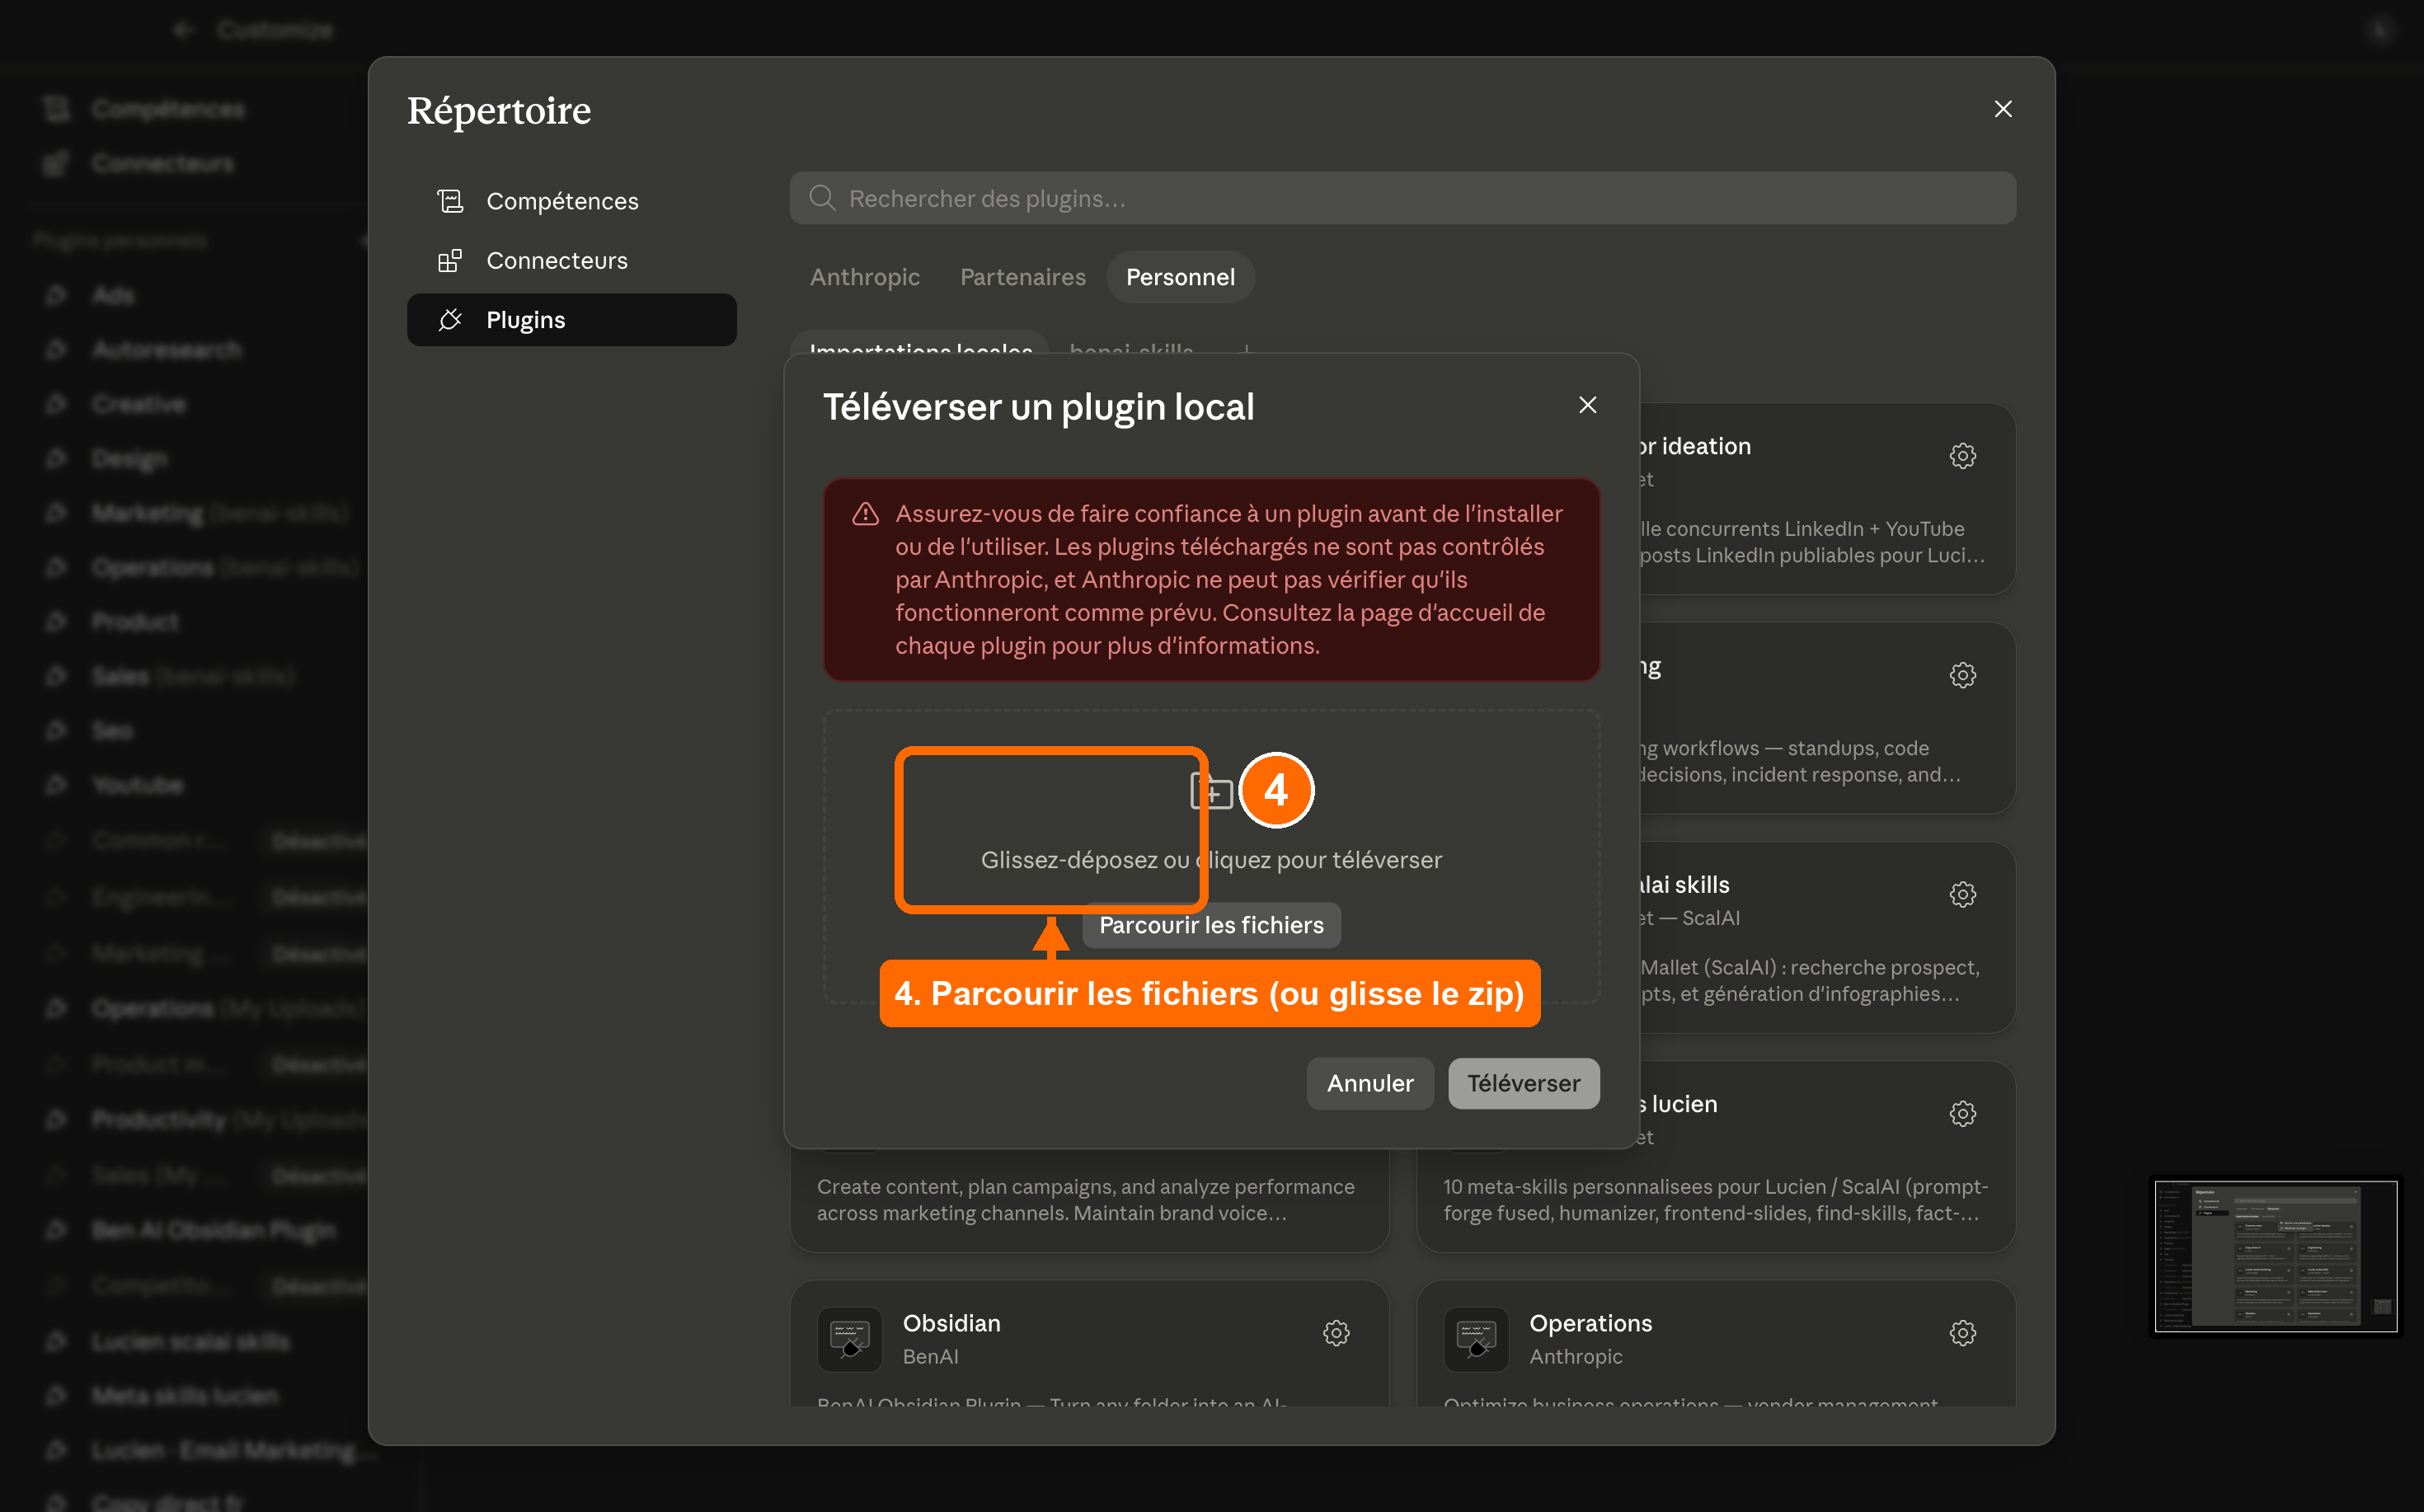The height and width of the screenshot is (1512, 2424).
Task: Click the magnifier icon in the search bar
Action: coord(822,198)
